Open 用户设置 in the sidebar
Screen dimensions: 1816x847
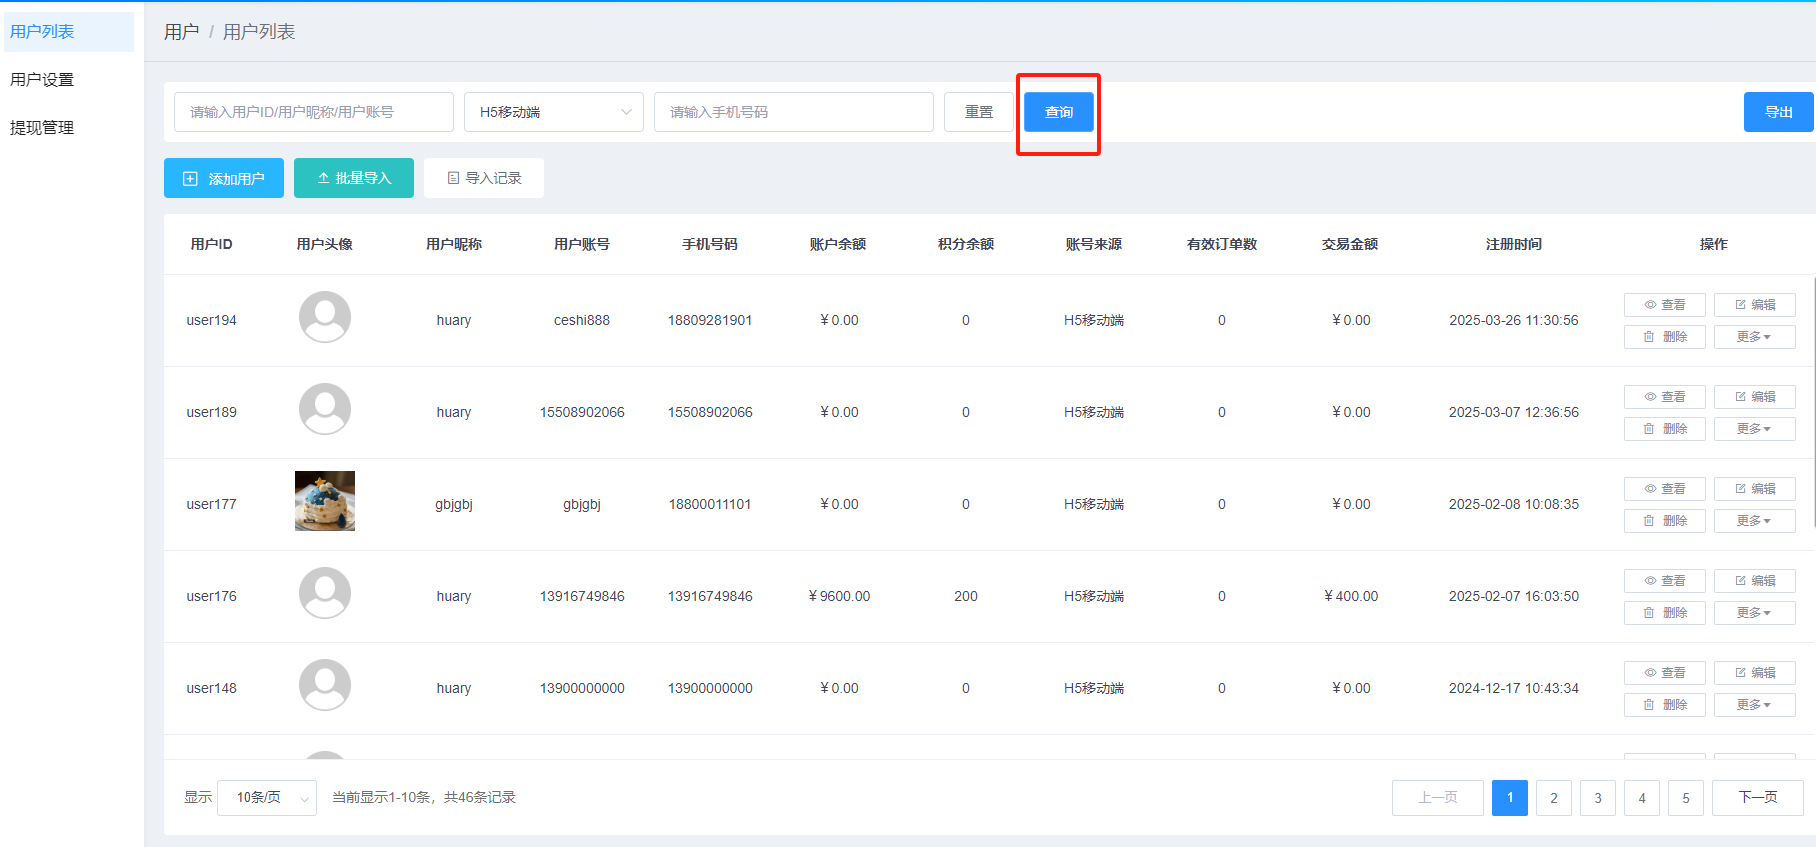(42, 80)
